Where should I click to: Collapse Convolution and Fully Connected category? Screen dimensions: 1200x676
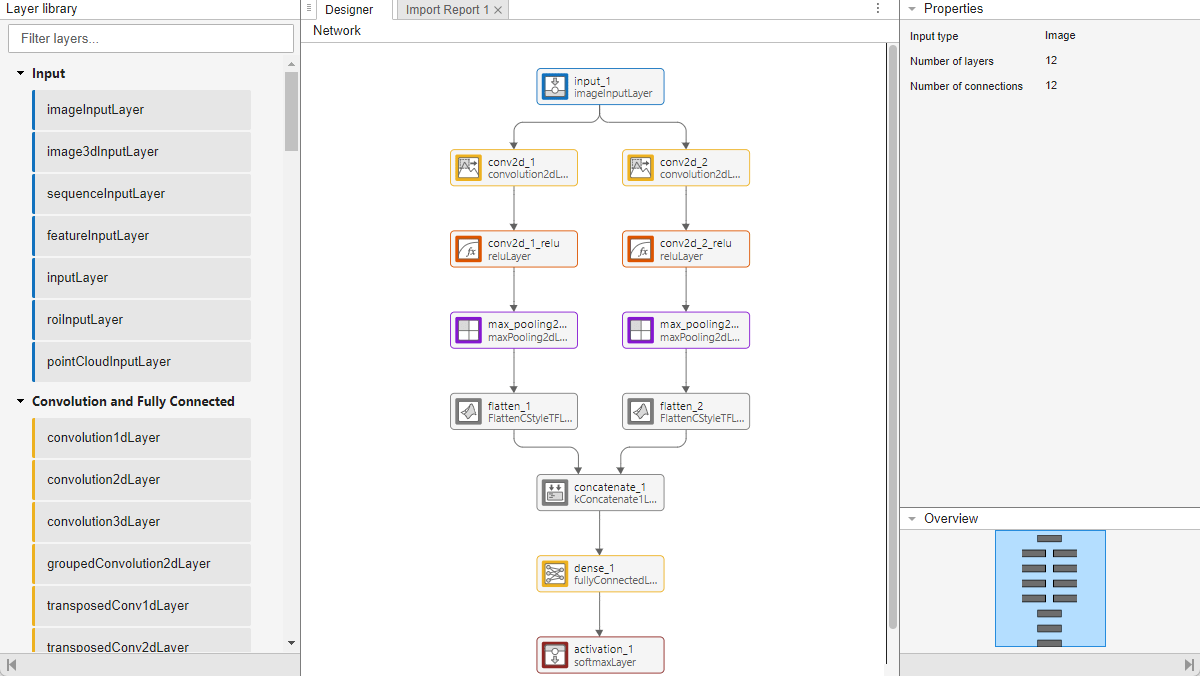pos(20,402)
